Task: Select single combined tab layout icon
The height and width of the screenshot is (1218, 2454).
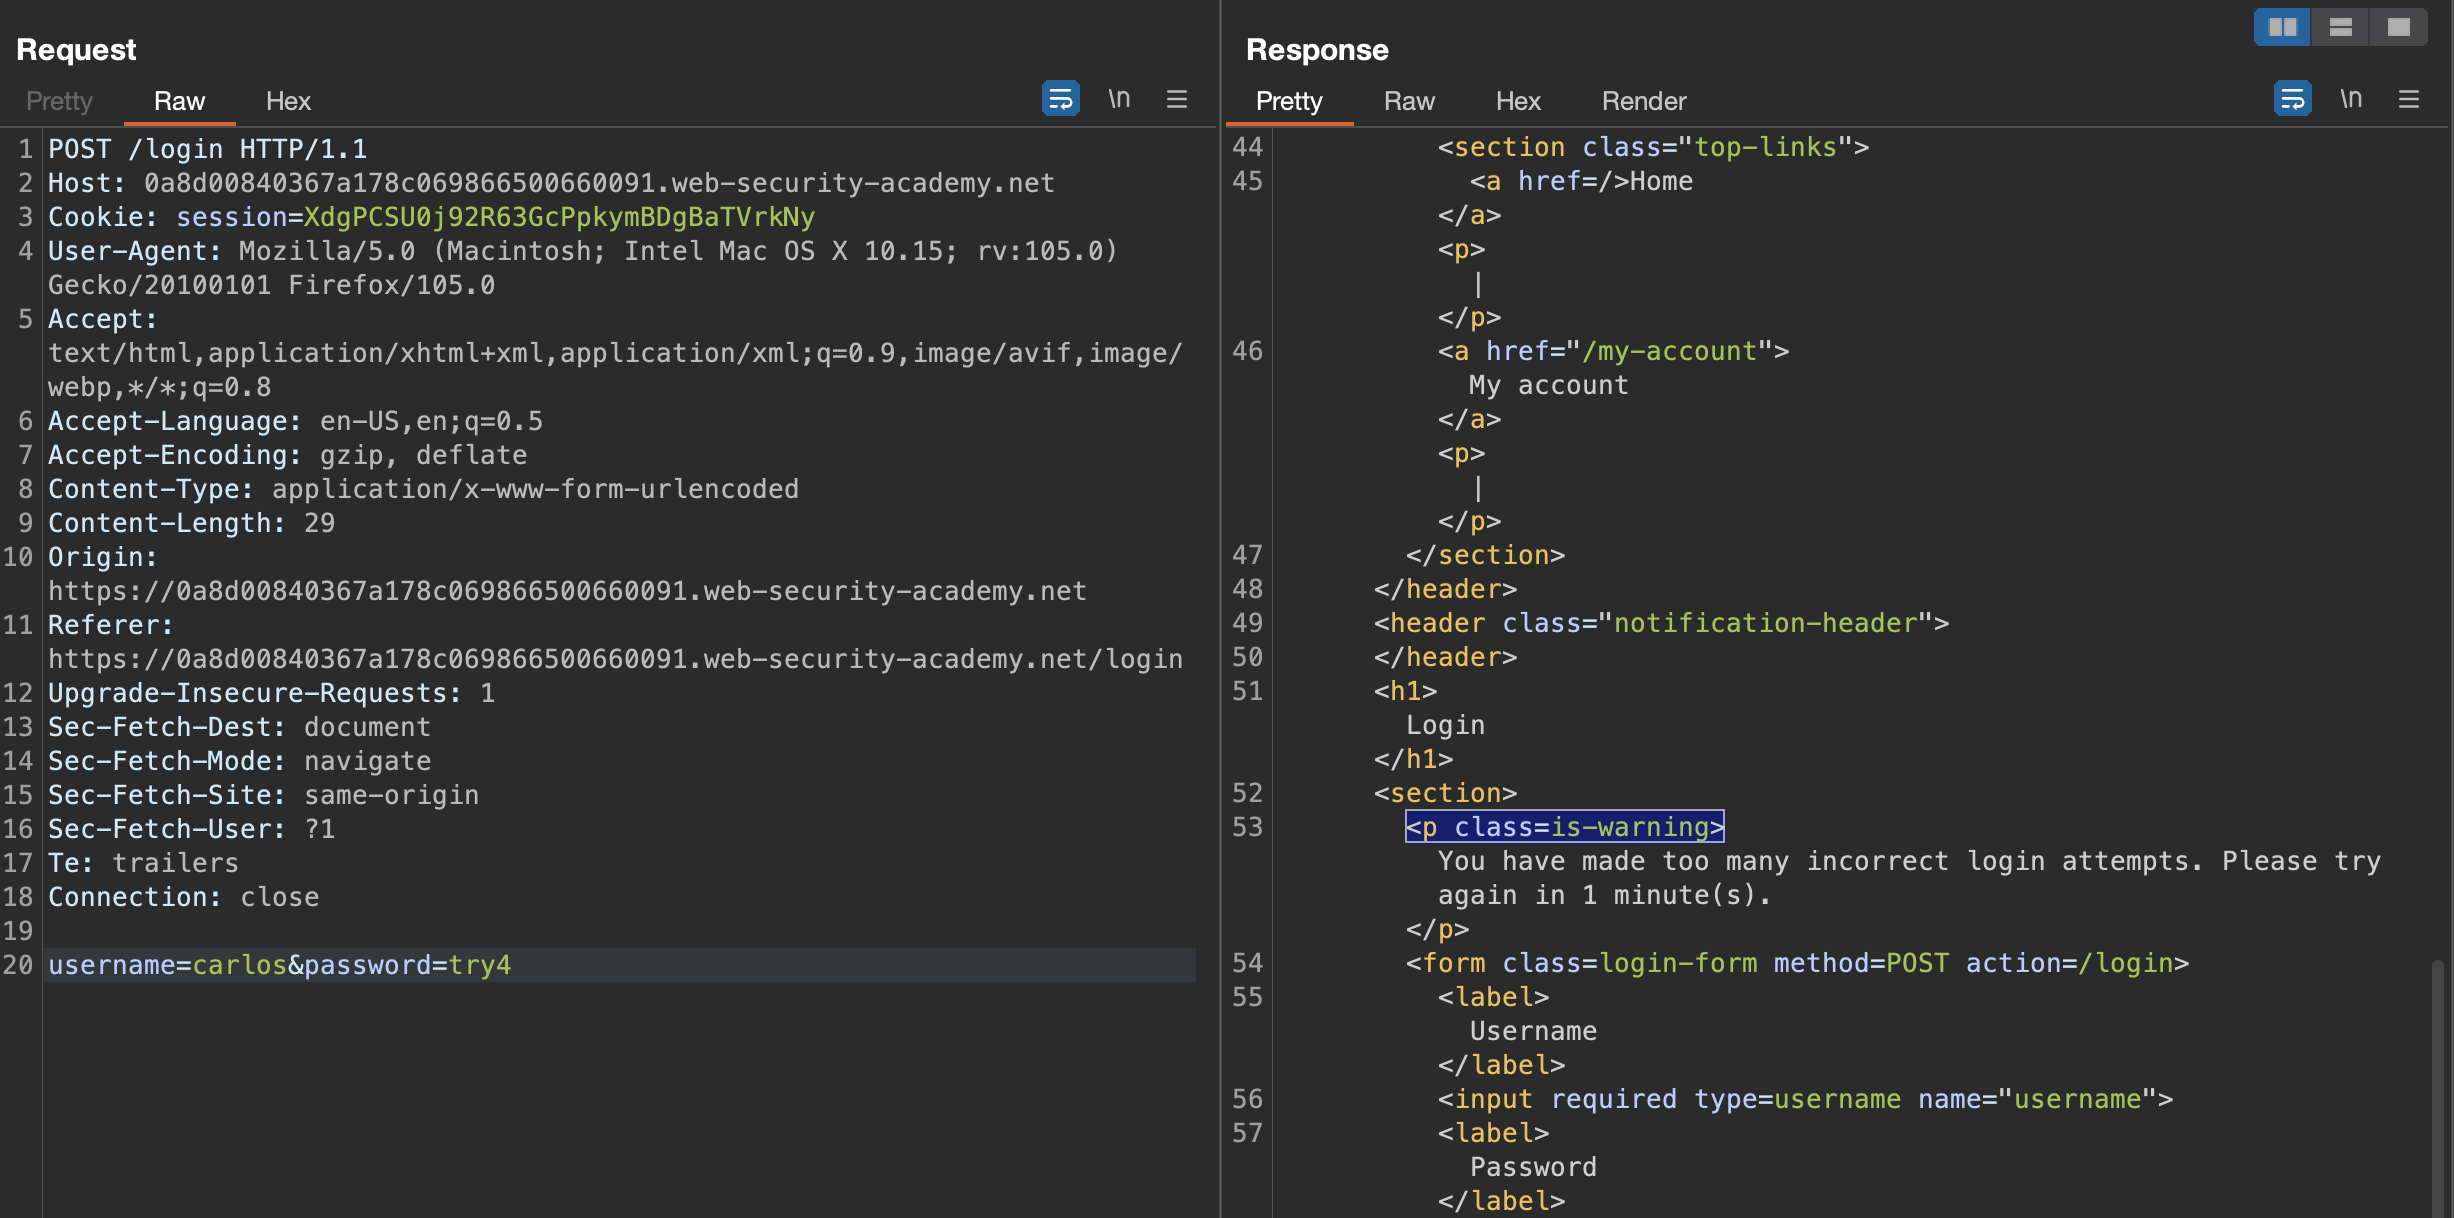Action: coord(2398,27)
